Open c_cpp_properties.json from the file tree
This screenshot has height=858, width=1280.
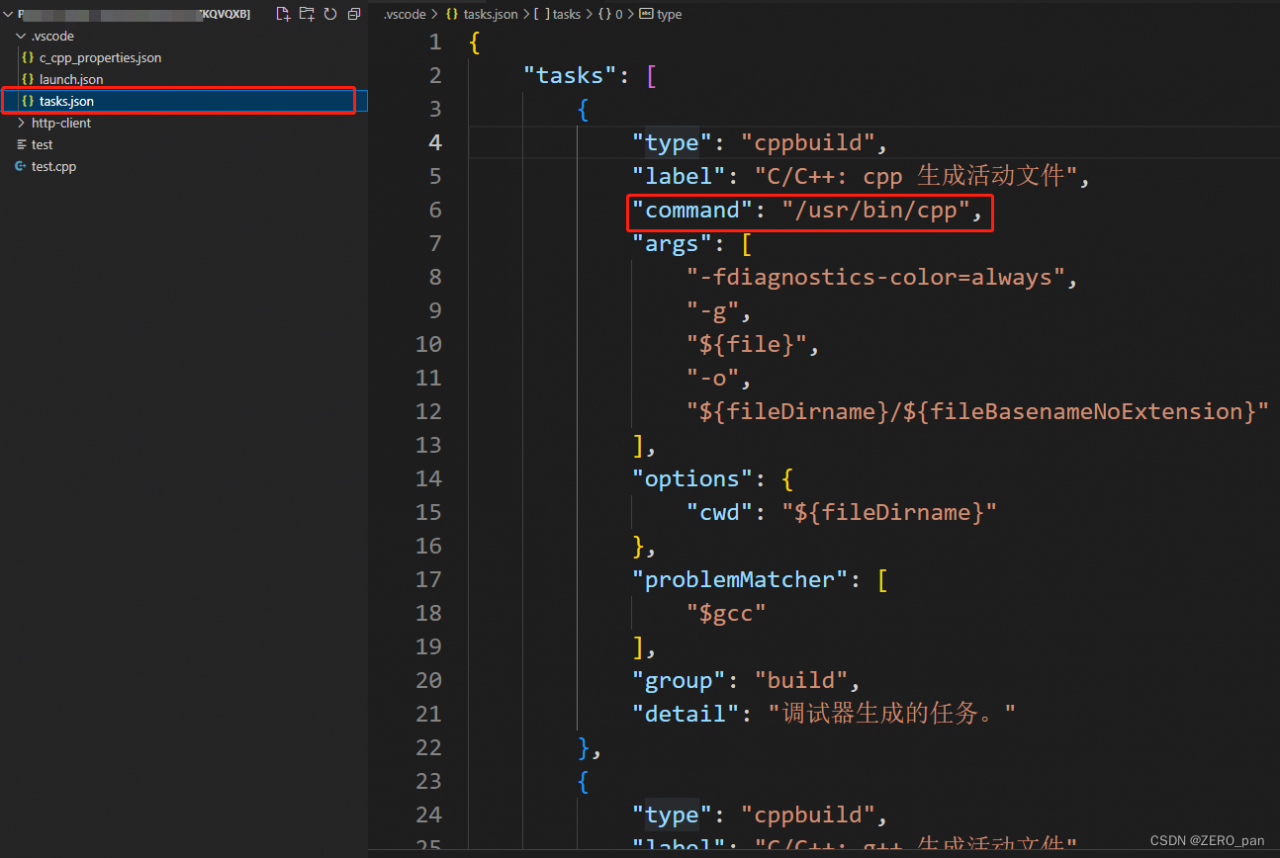coord(100,58)
